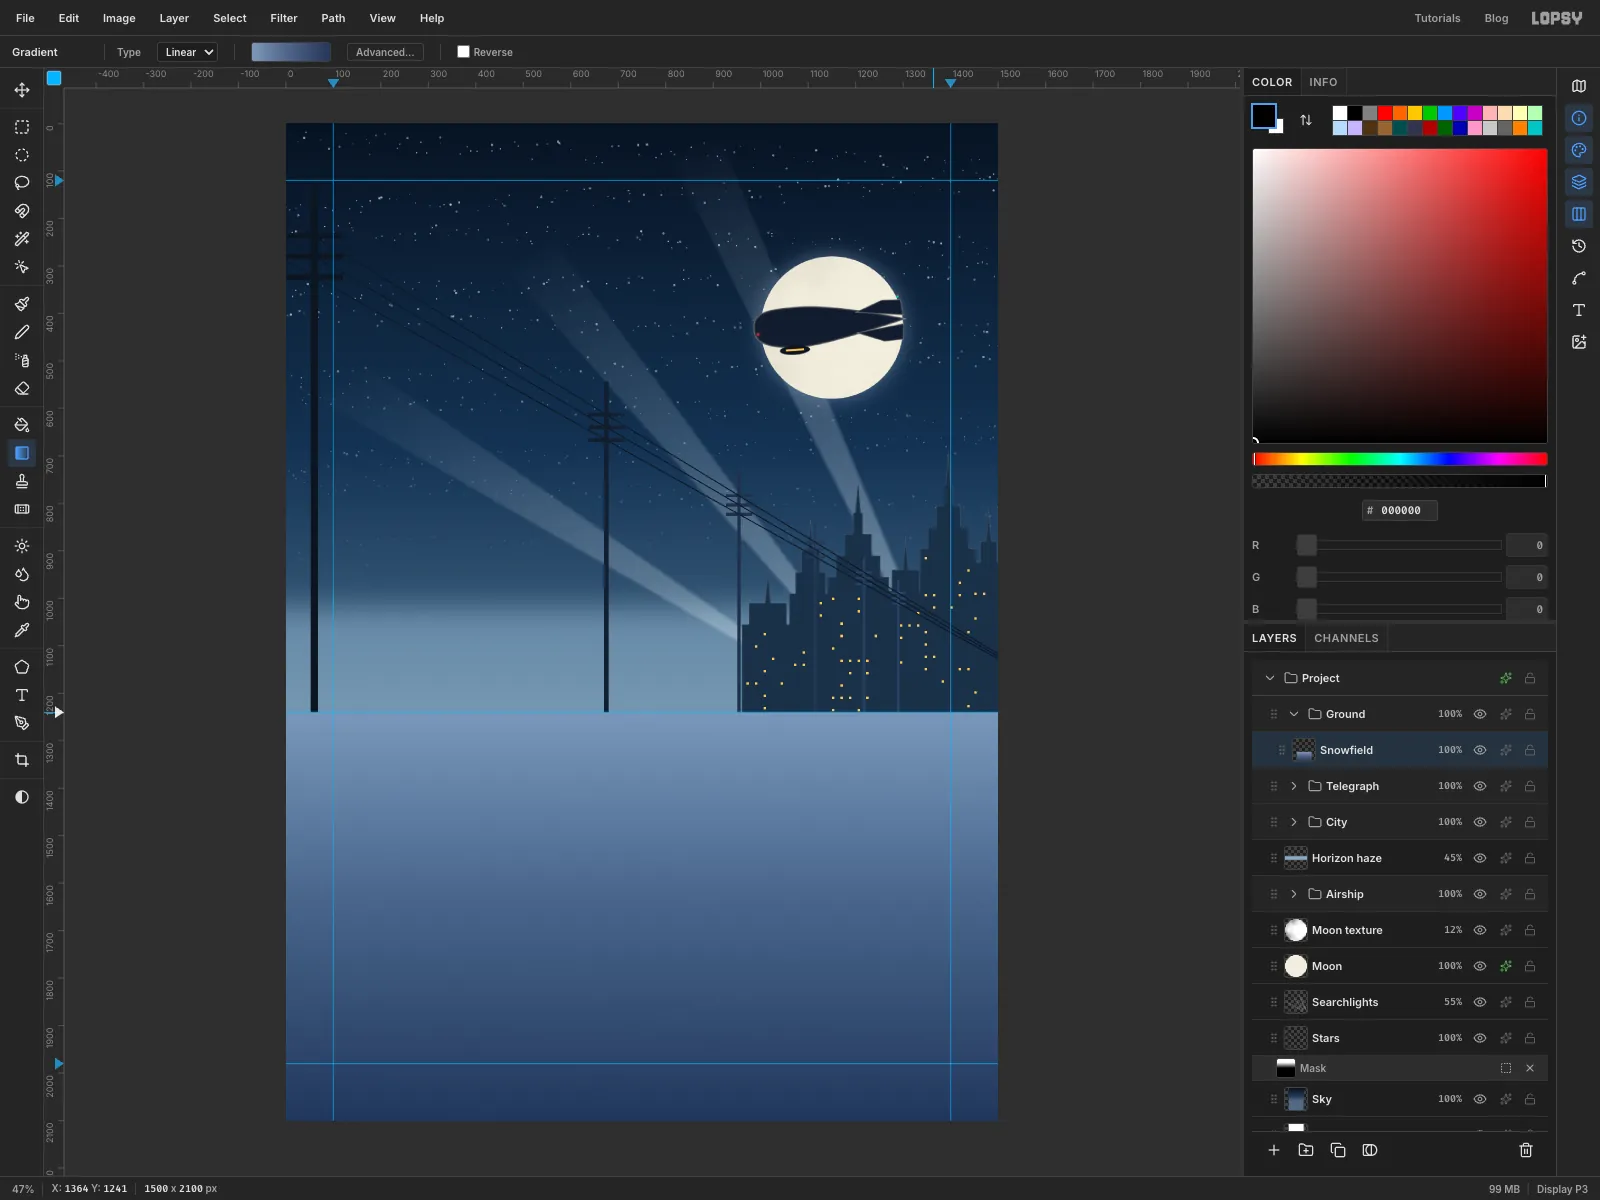Open the Filter menu
Viewport: 1600px width, 1200px height.
pyautogui.click(x=284, y=18)
